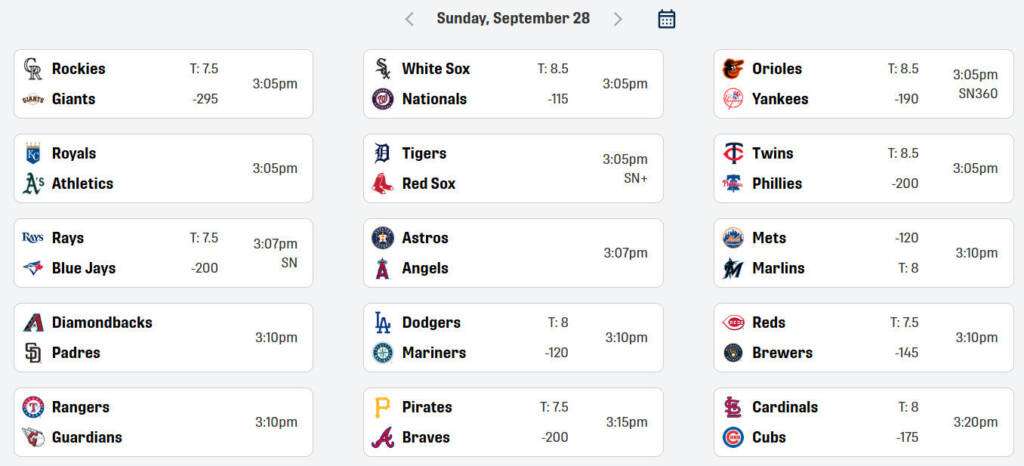Viewport: 1024px width, 466px height.
Task: Click the Tigers team logo
Action: click(382, 154)
